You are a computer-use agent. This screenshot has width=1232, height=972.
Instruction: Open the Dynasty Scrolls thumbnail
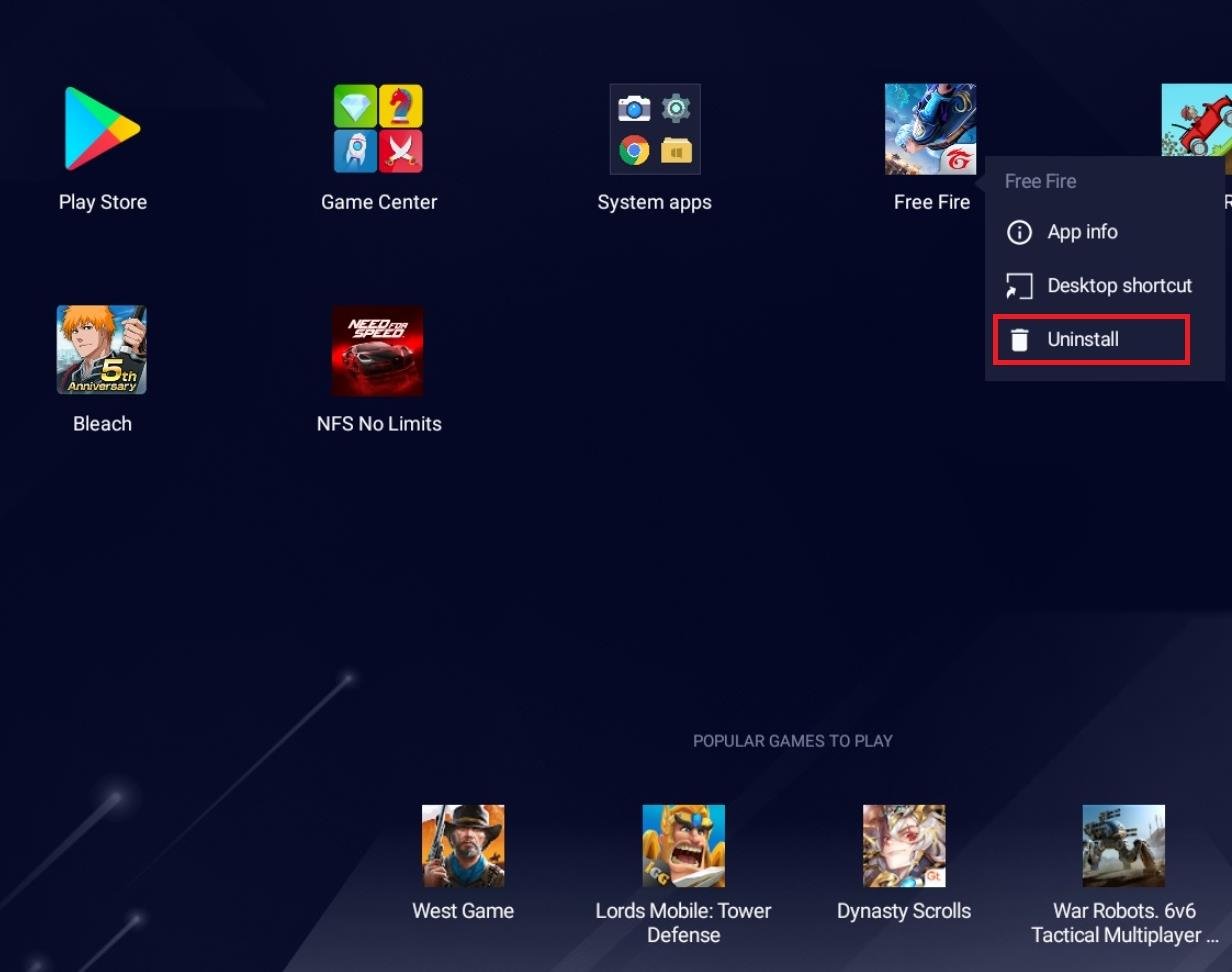point(903,845)
